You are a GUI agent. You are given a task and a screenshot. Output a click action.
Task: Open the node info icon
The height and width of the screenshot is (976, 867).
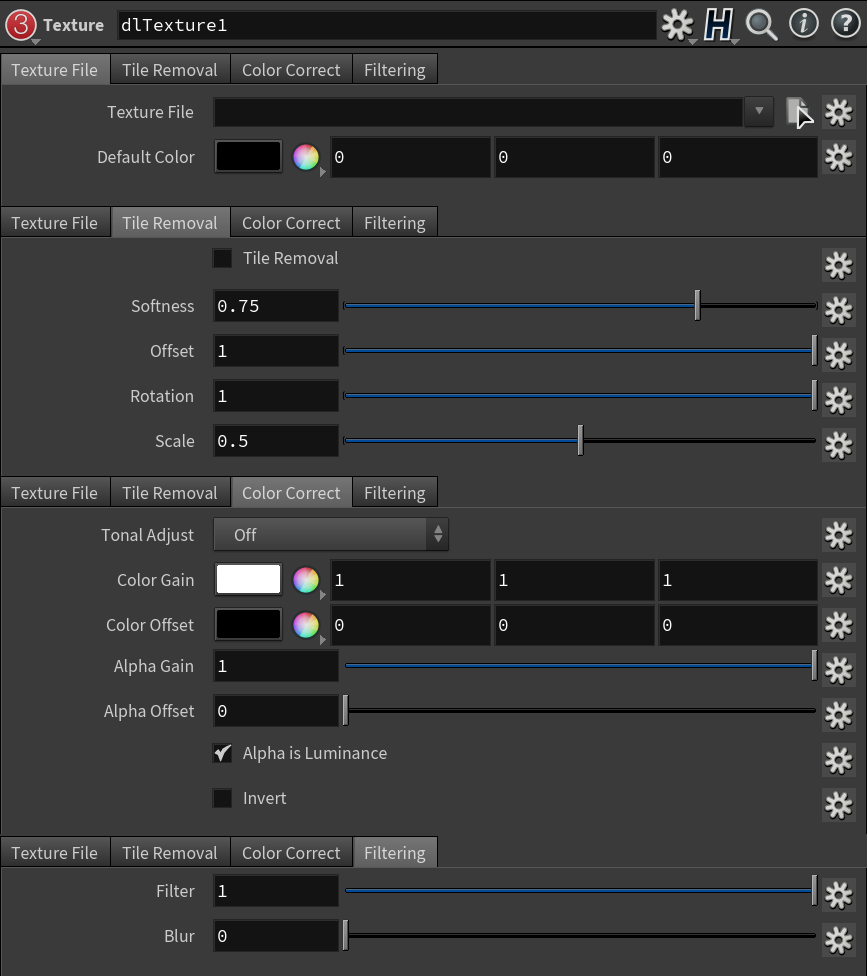click(x=803, y=25)
